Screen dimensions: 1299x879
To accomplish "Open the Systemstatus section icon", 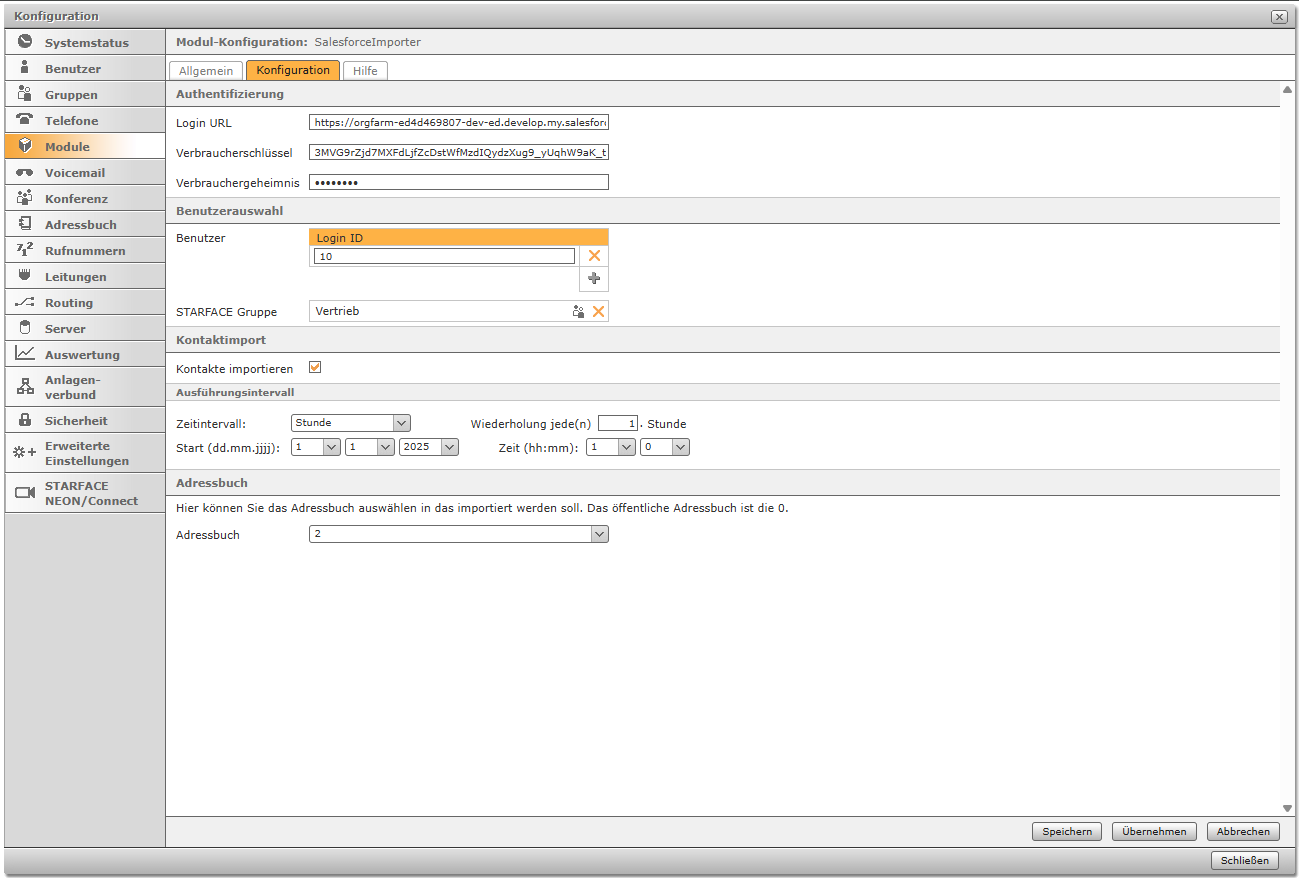I will click(x=25, y=43).
